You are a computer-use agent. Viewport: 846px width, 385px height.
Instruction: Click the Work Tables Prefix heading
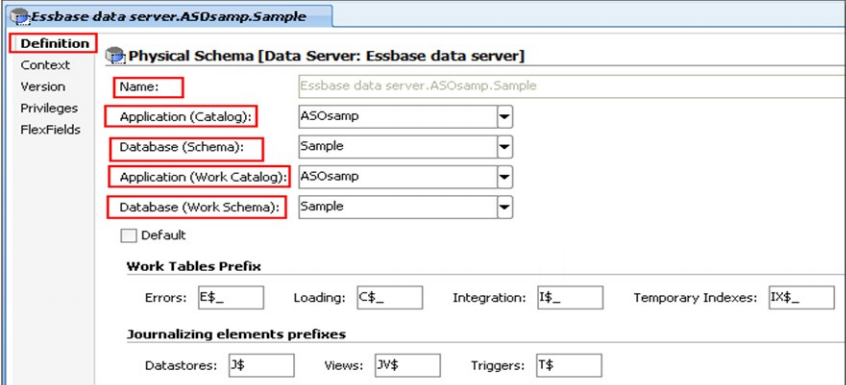[x=194, y=267]
